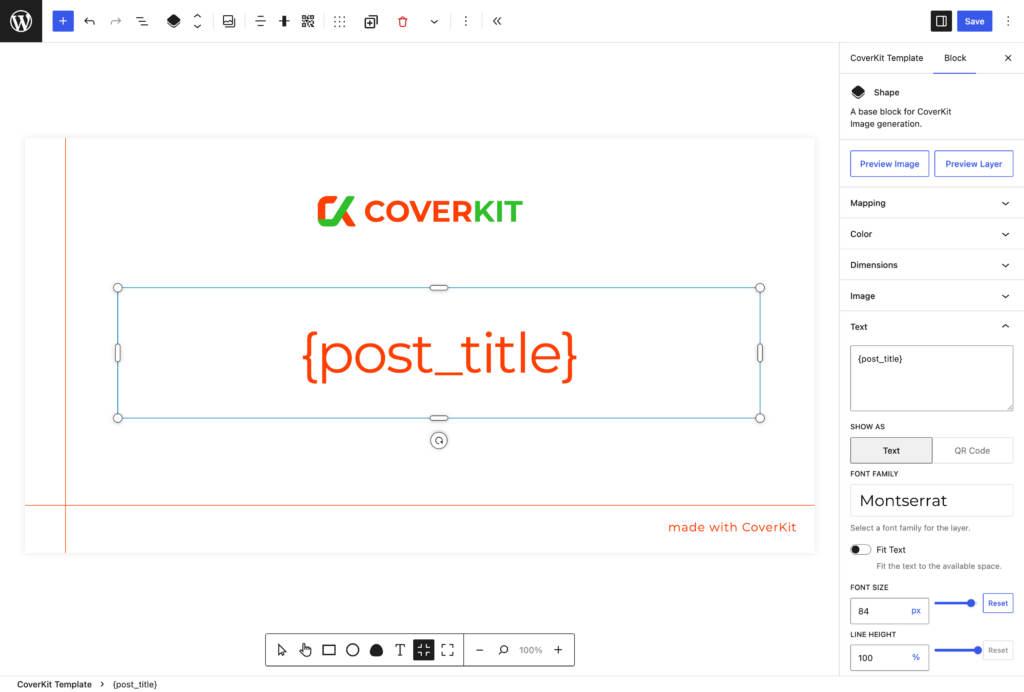
Task: Zoom out with the minus button
Action: 479,650
